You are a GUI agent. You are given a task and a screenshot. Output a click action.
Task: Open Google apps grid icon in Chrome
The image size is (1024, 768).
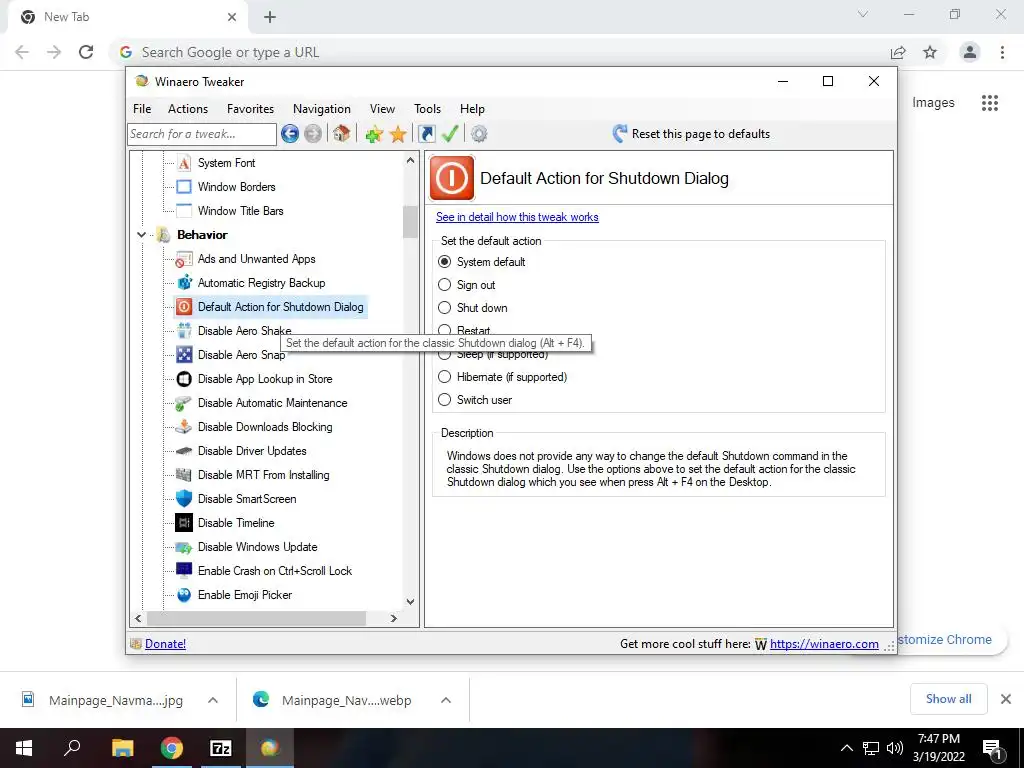pos(990,103)
